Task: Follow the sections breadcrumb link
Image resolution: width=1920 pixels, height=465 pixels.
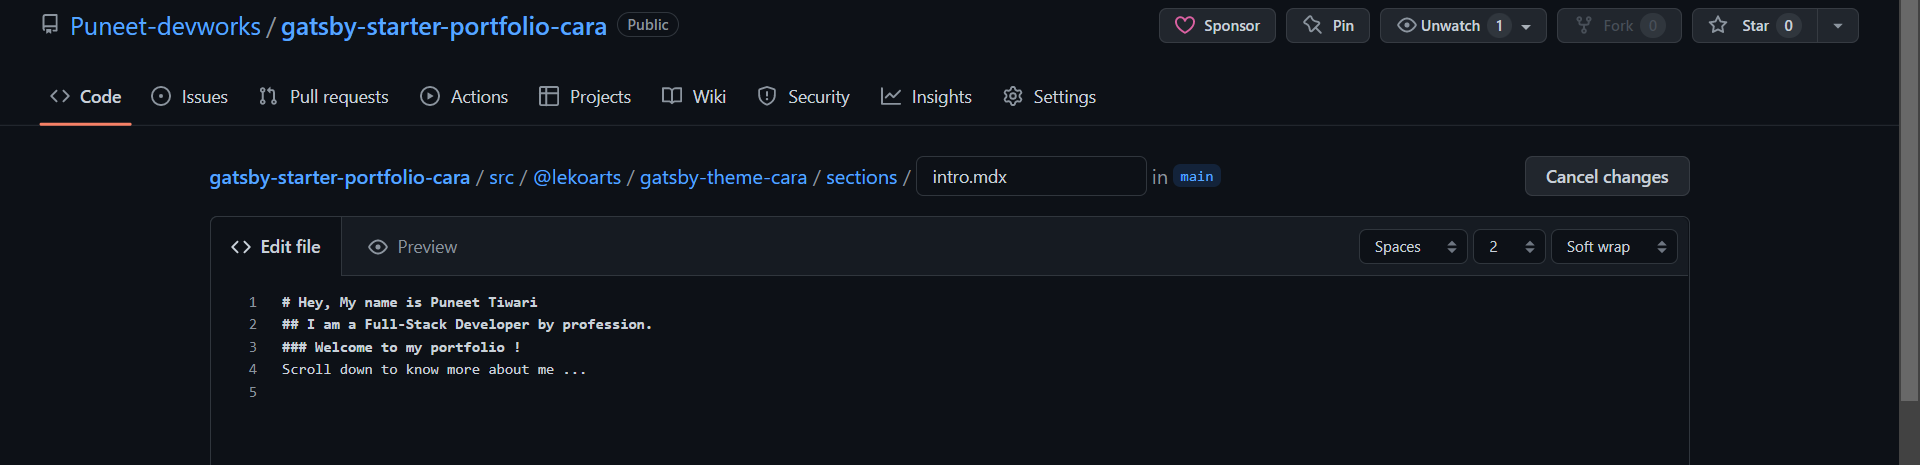Action: click(861, 177)
